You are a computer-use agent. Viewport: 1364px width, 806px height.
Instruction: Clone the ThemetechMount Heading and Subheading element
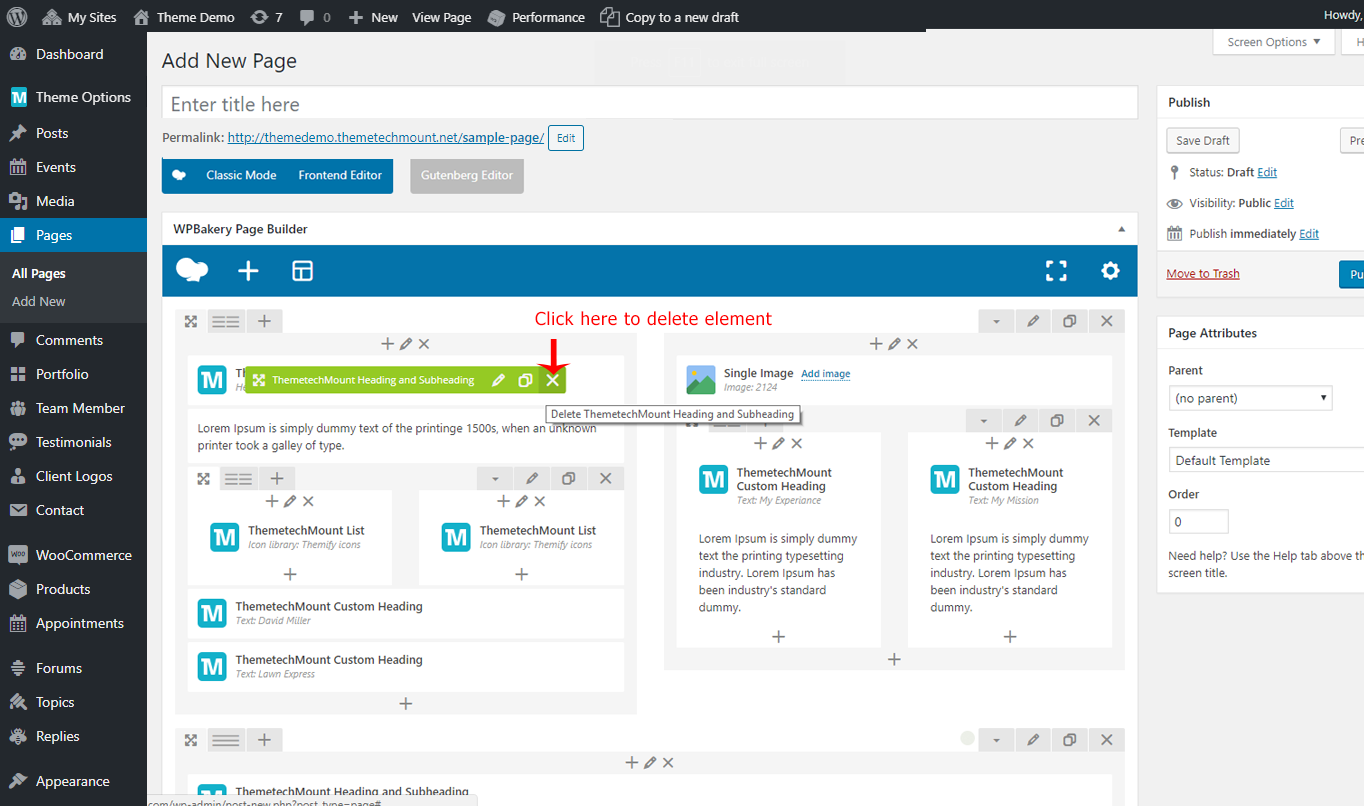[x=525, y=380]
